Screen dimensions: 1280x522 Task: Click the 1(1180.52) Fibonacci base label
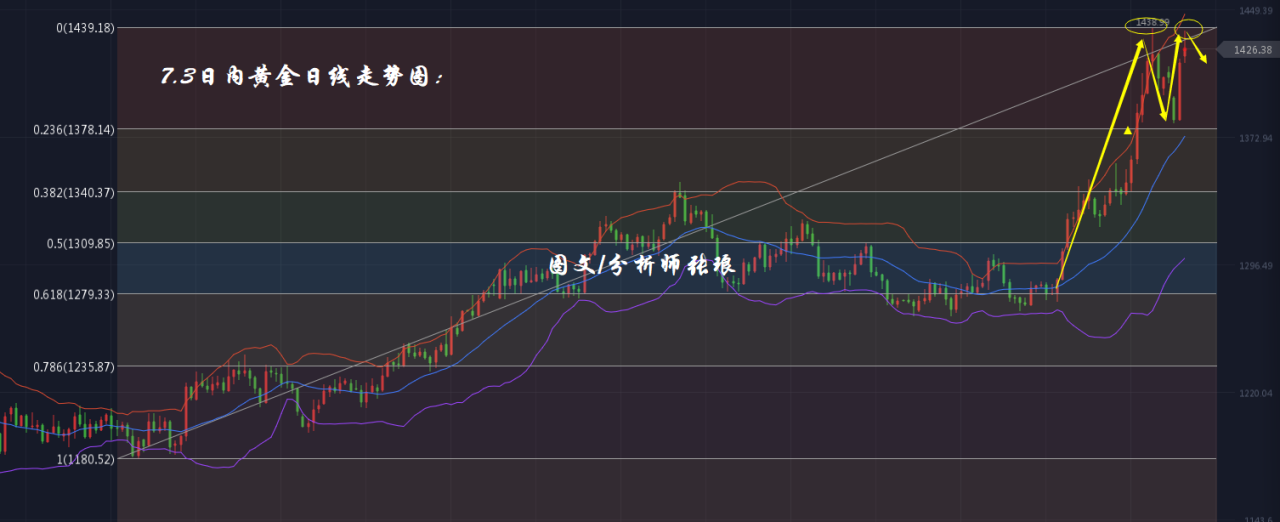point(85,460)
